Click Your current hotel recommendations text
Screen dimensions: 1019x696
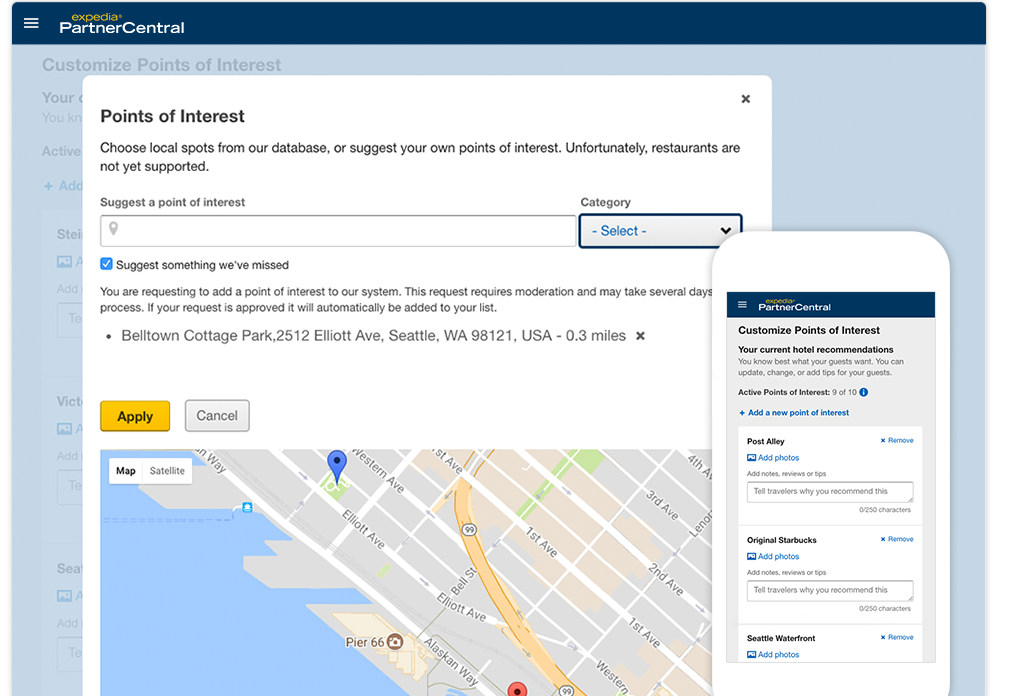click(816, 350)
